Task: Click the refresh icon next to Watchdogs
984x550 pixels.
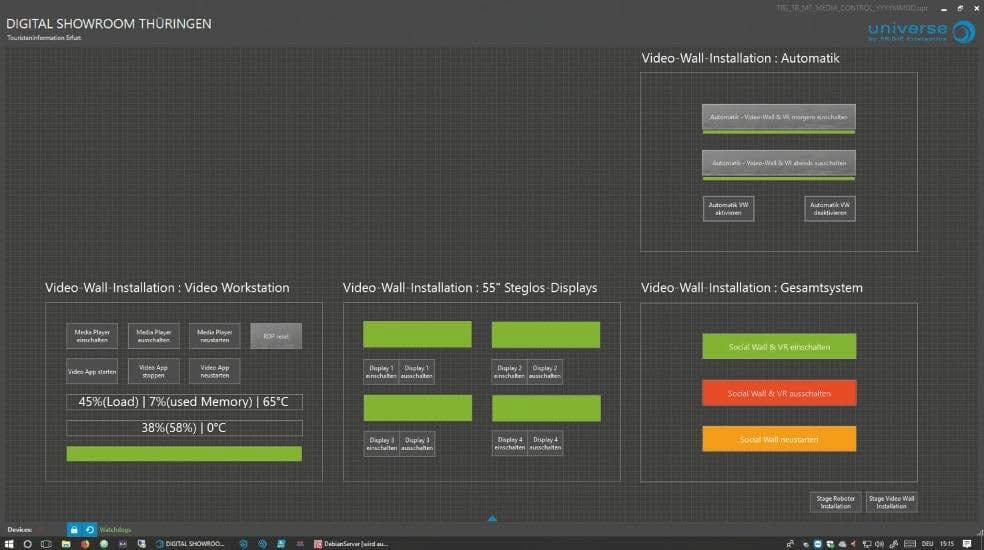Action: pos(89,529)
